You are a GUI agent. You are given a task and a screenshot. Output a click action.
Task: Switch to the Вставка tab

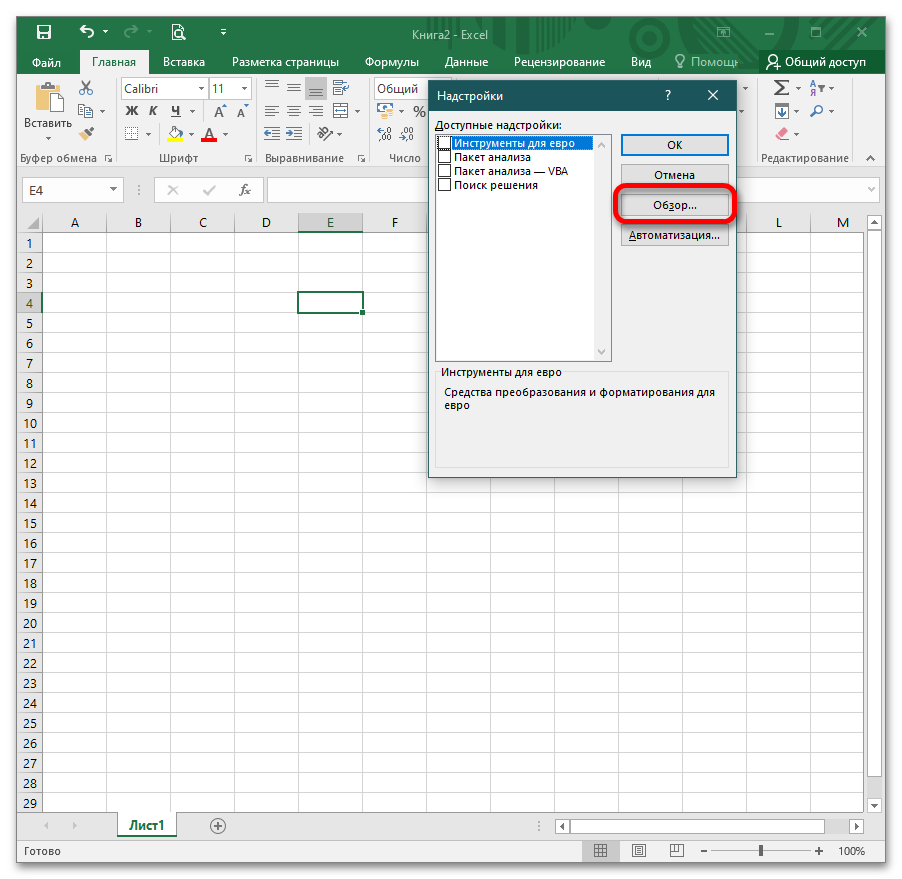point(184,62)
